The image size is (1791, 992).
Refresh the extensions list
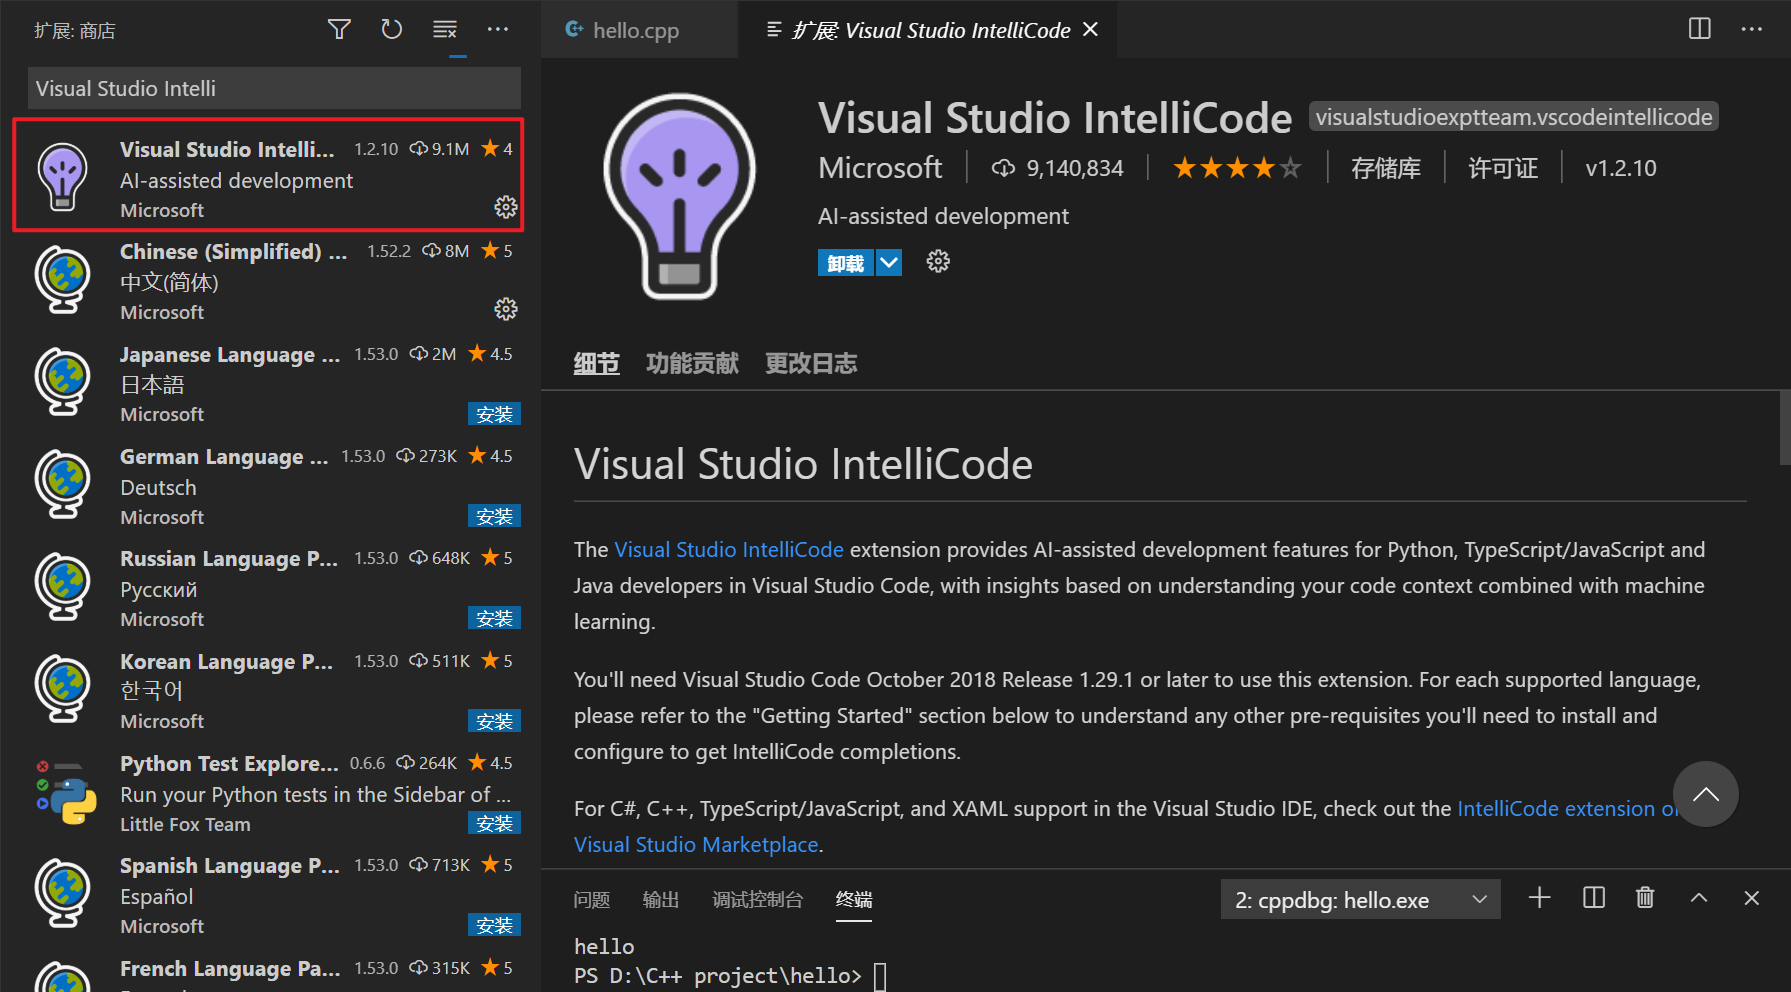pyautogui.click(x=392, y=30)
